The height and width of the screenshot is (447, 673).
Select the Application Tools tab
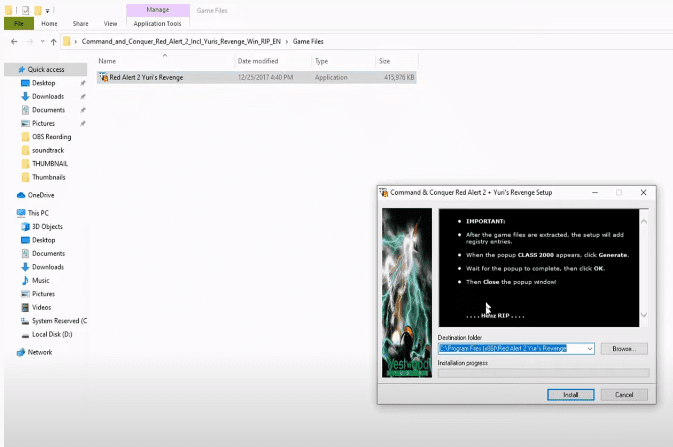point(158,24)
